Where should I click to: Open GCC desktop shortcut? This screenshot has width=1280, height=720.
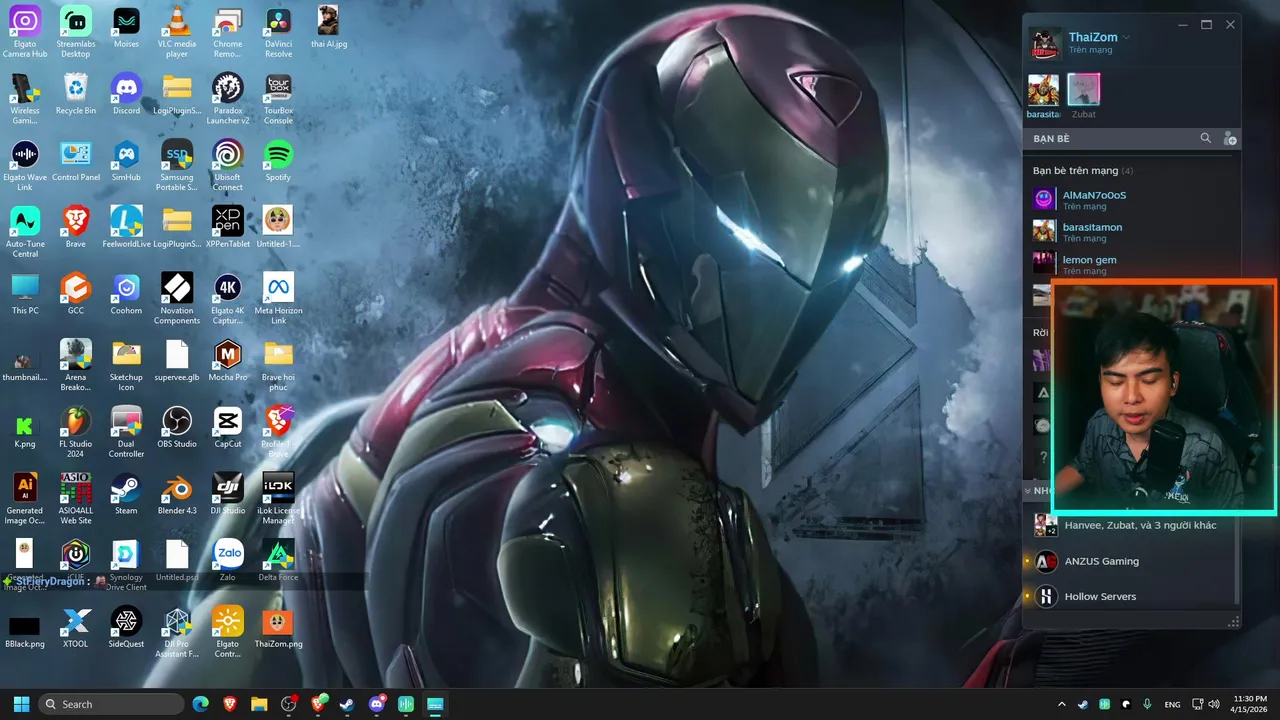click(x=76, y=294)
